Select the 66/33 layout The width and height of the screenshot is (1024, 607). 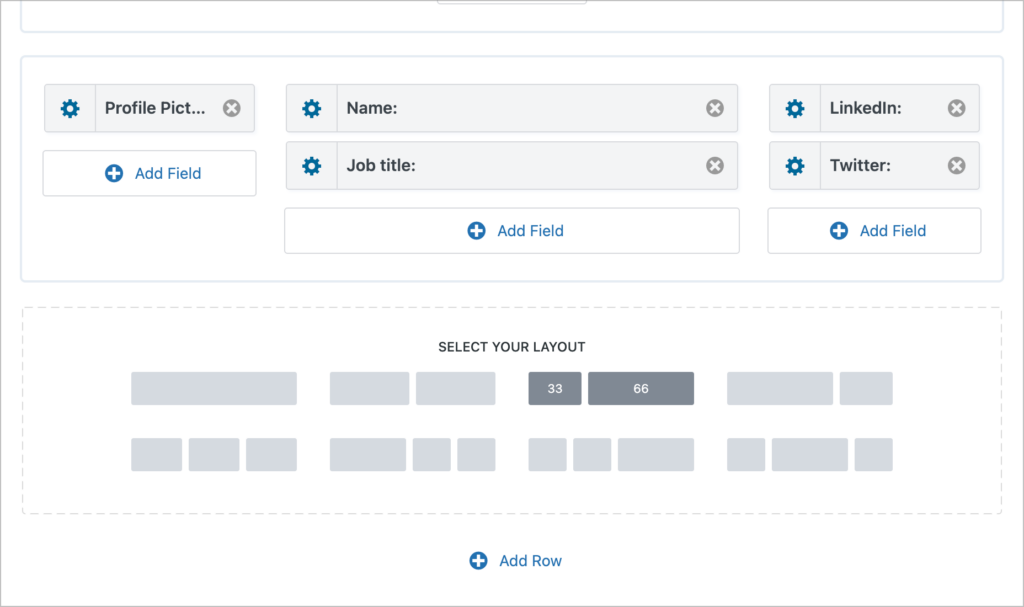pos(810,388)
